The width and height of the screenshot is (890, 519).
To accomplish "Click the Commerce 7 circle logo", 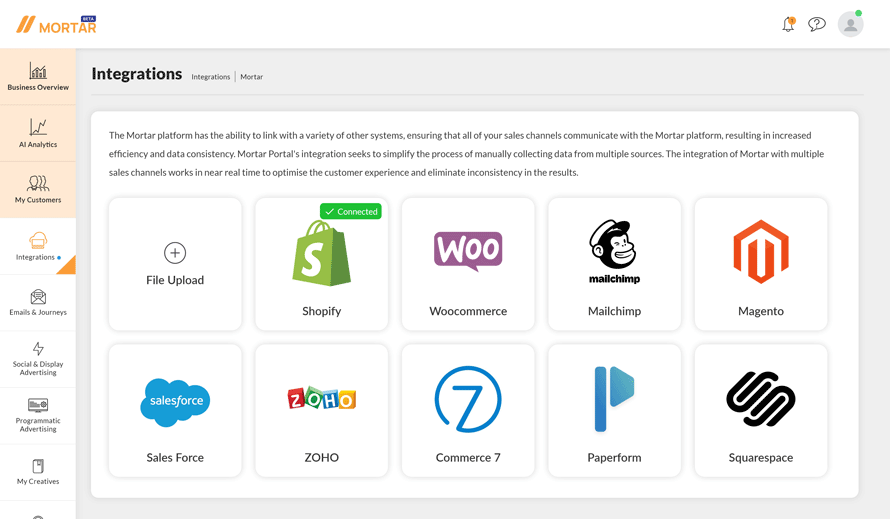I will 468,399.
